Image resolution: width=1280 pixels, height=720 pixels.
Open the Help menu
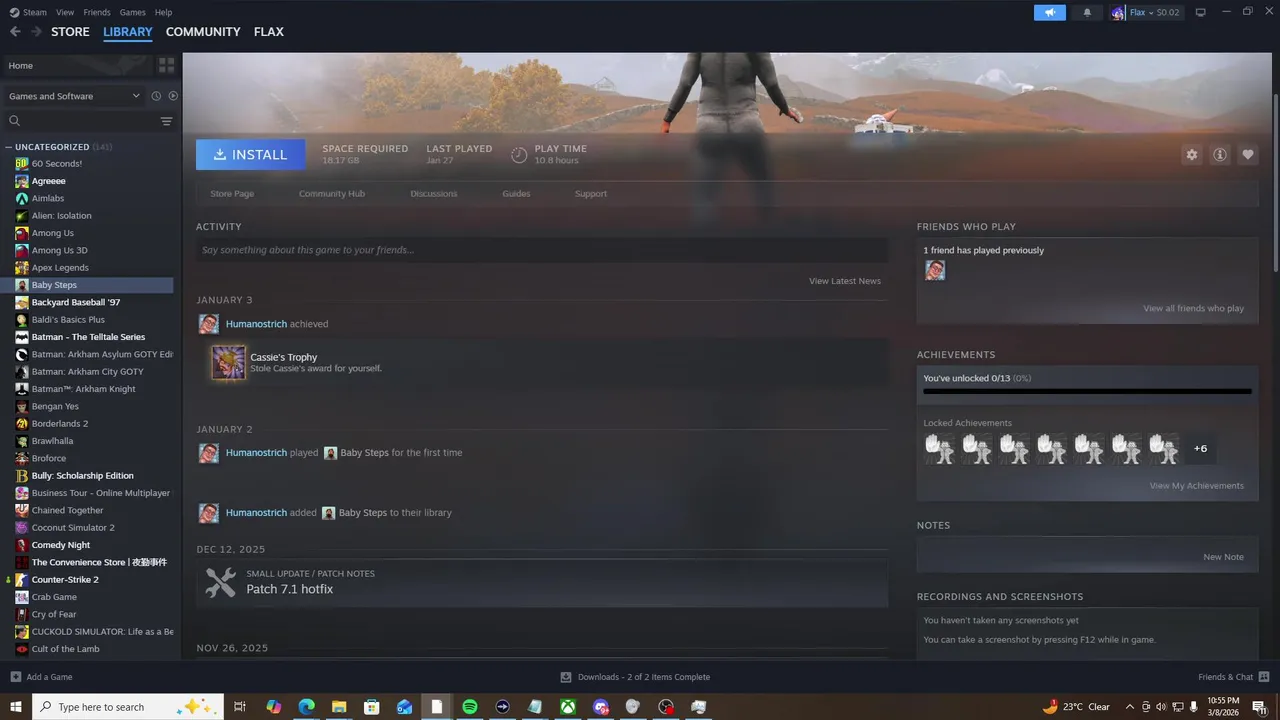pos(163,12)
